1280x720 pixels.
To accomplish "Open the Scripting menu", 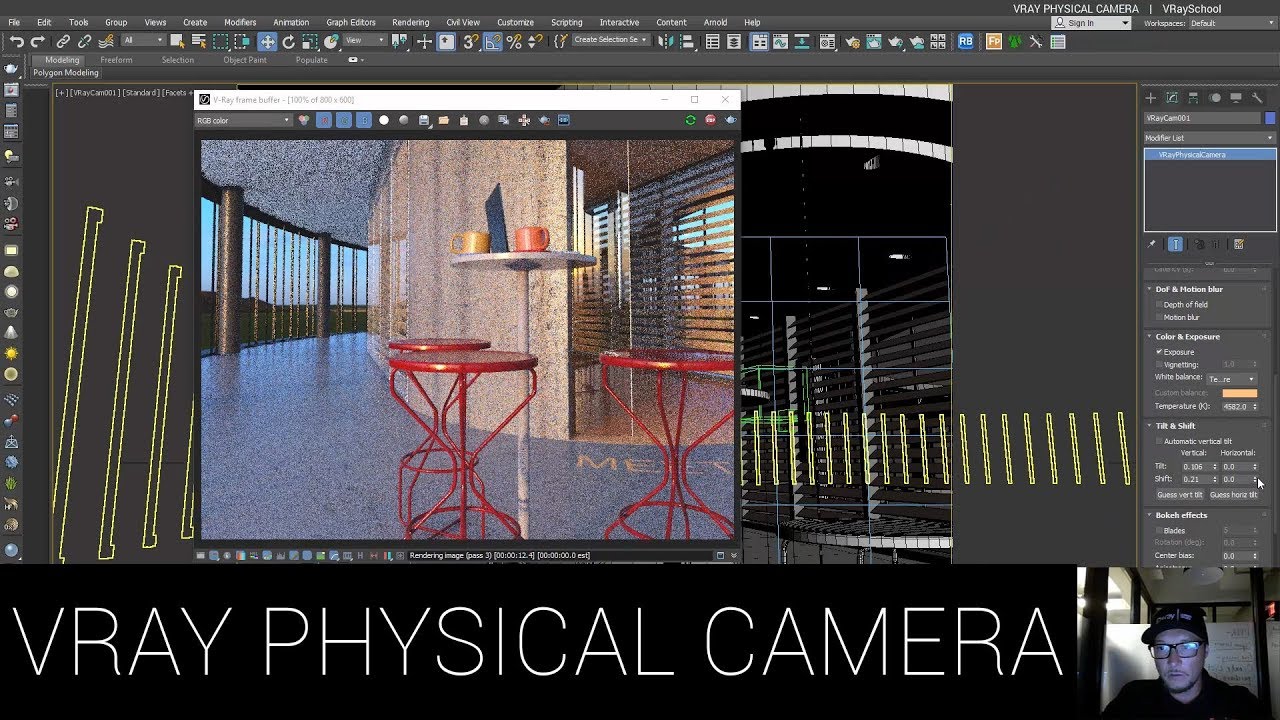I will pos(566,22).
